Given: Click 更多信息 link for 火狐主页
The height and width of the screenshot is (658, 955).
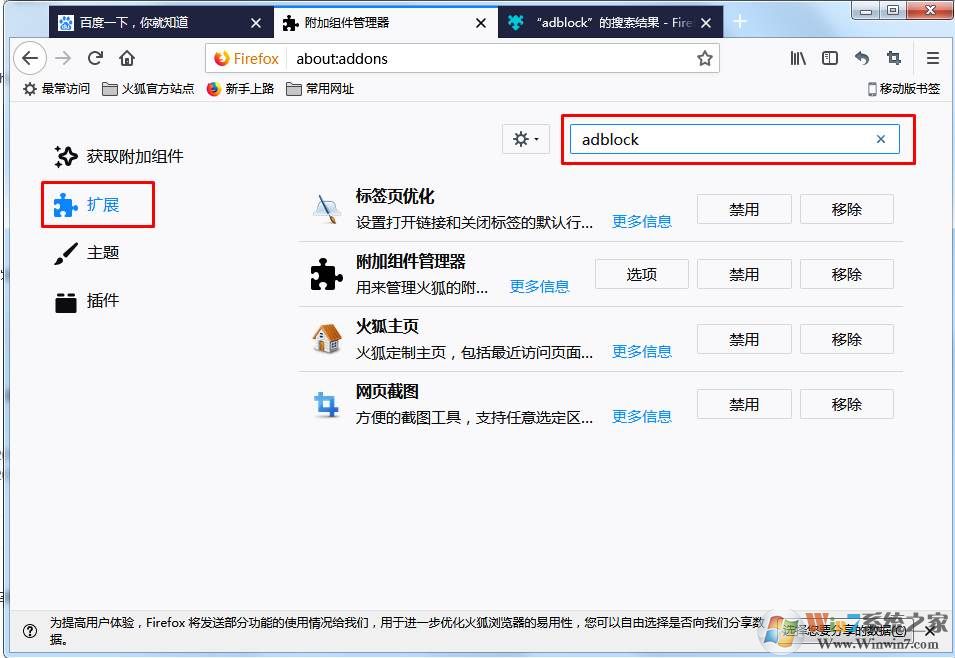Looking at the screenshot, I should pyautogui.click(x=641, y=351).
